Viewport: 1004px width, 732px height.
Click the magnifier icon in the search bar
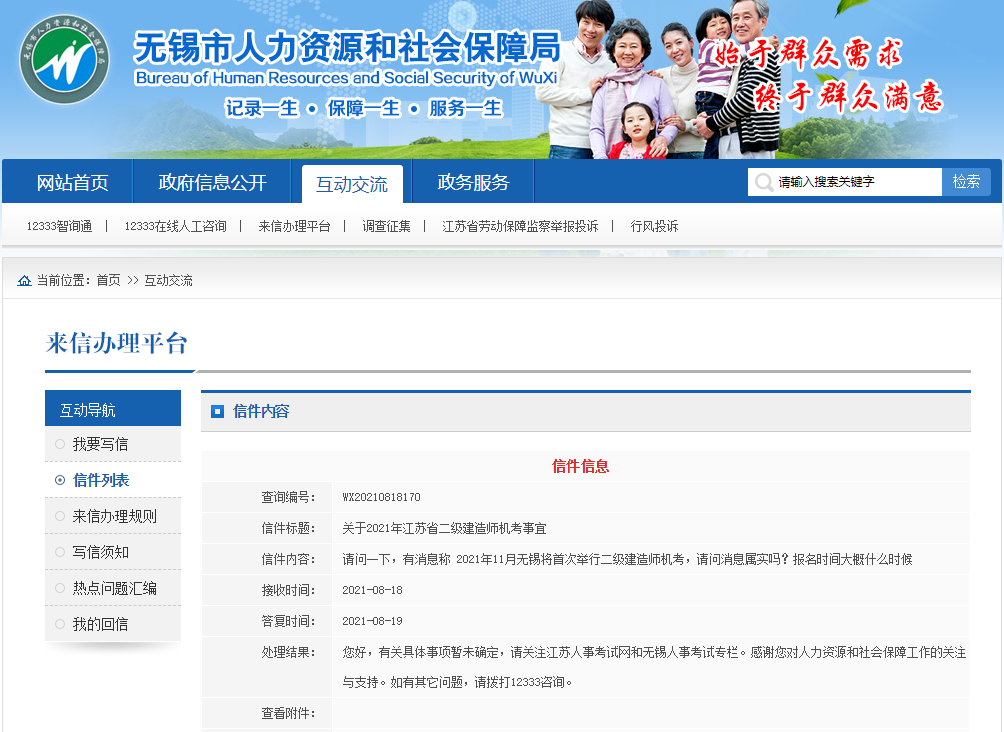pyautogui.click(x=764, y=182)
